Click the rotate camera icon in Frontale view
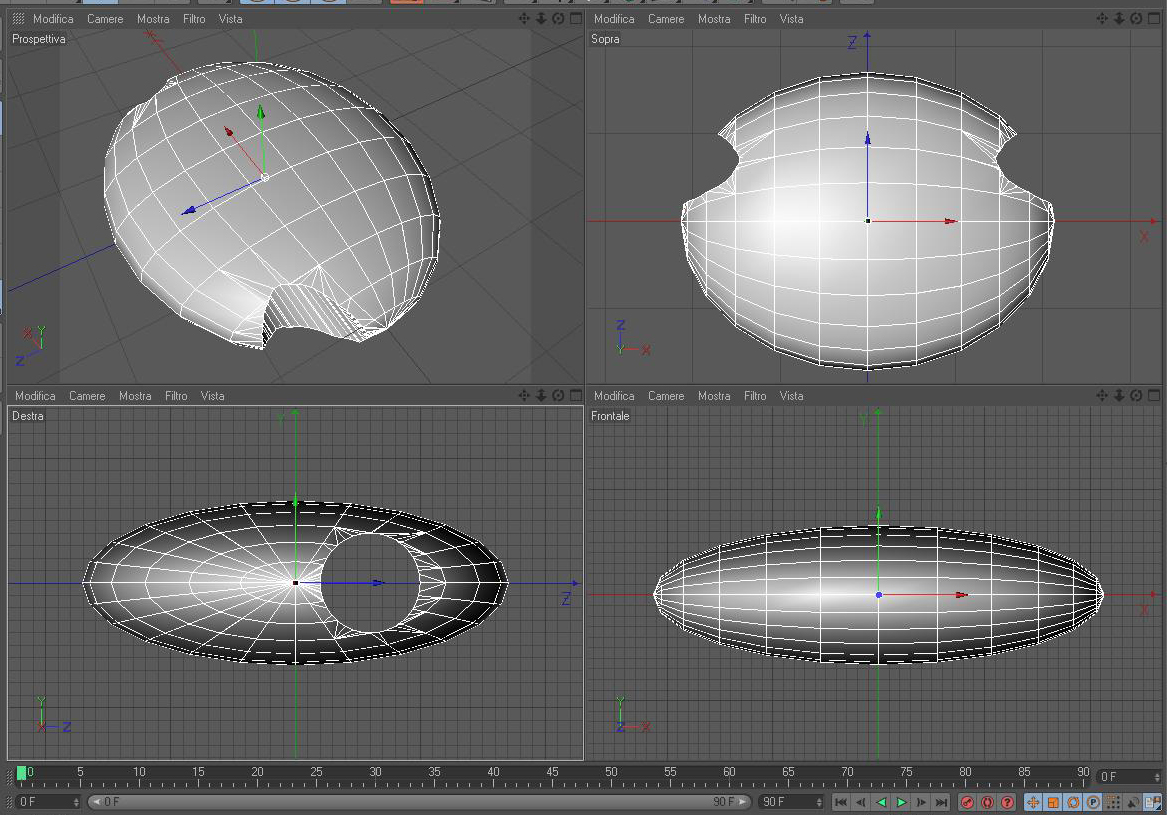The image size is (1167, 815). pos(1136,395)
